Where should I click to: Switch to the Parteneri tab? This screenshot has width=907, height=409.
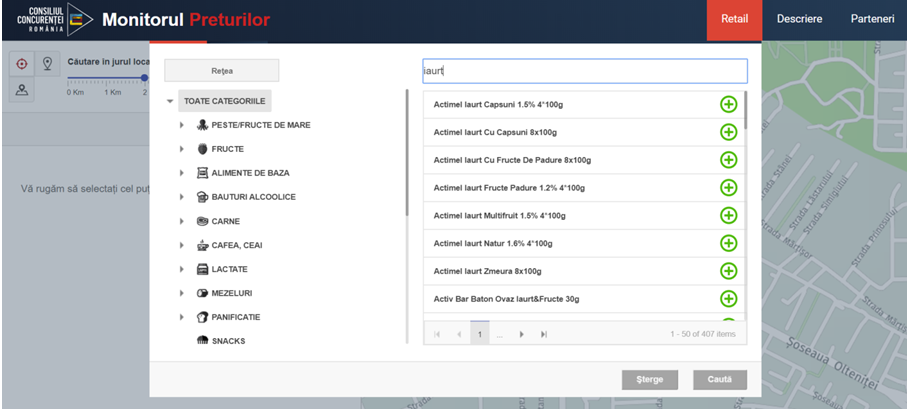pos(872,20)
